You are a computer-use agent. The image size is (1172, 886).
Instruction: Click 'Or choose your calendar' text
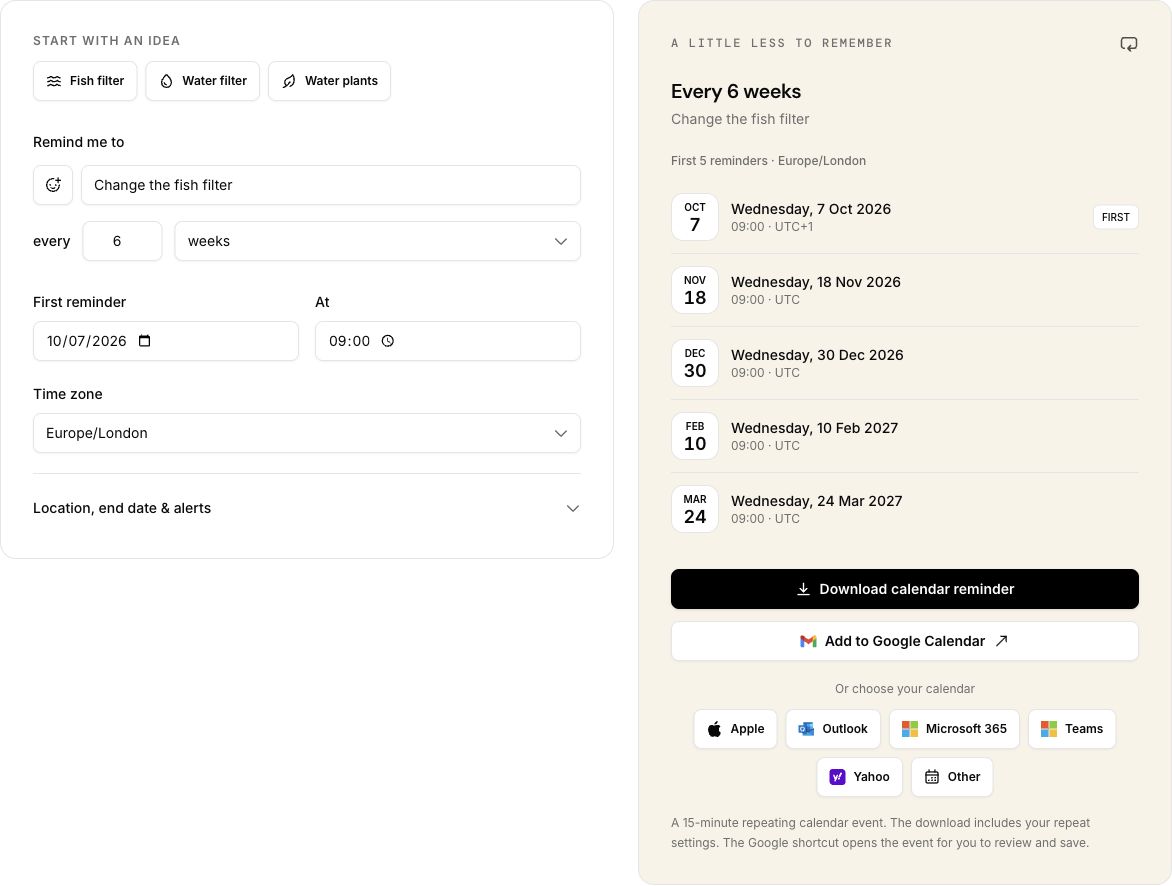[904, 689]
